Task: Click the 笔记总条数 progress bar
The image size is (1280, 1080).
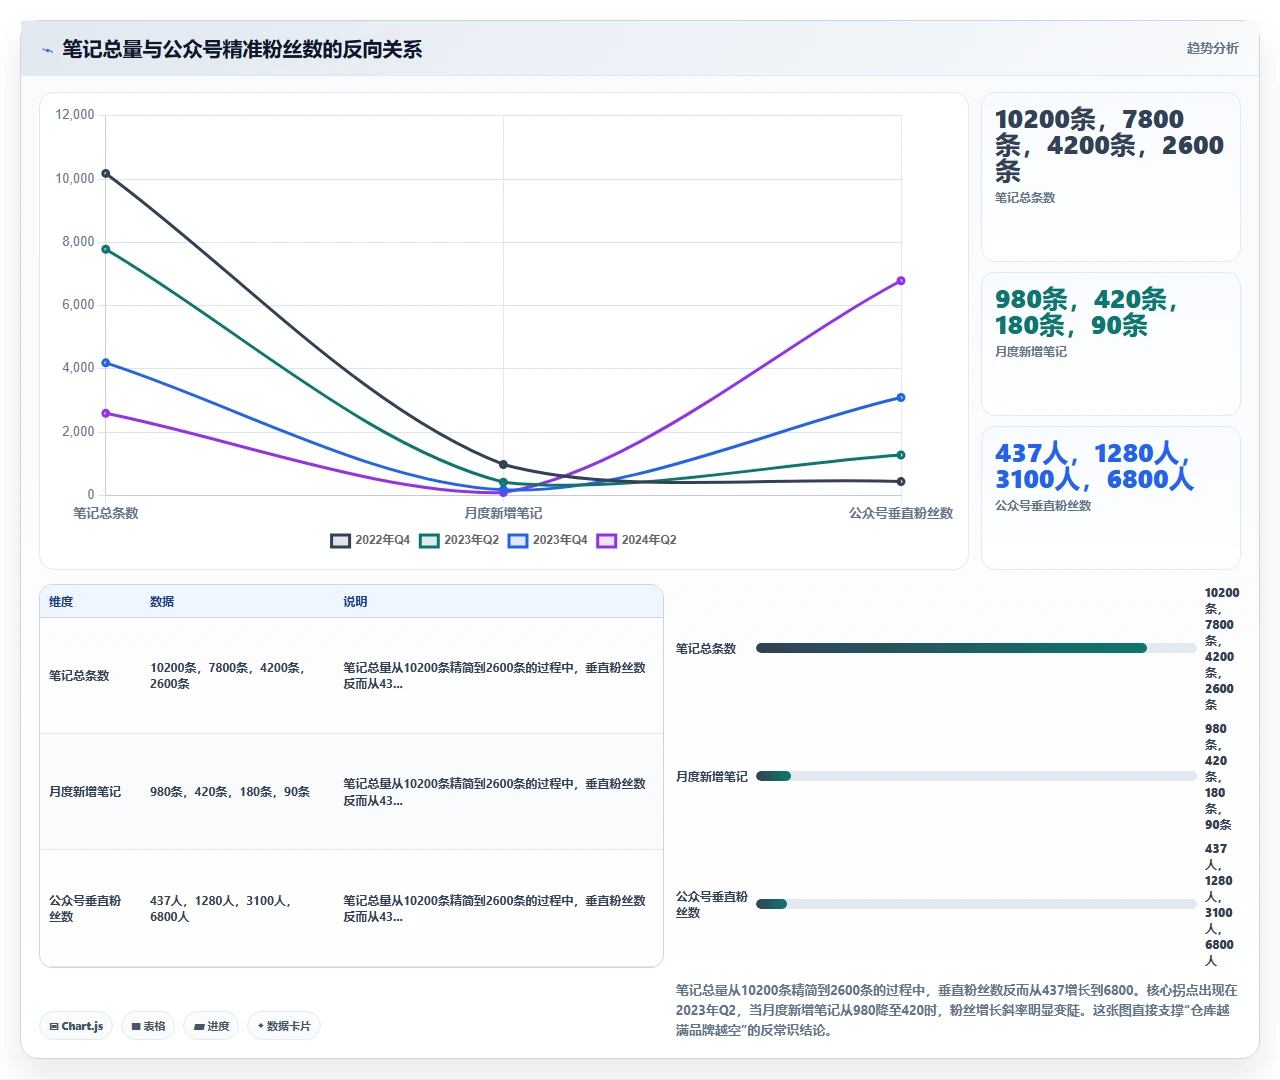Action: (x=976, y=648)
